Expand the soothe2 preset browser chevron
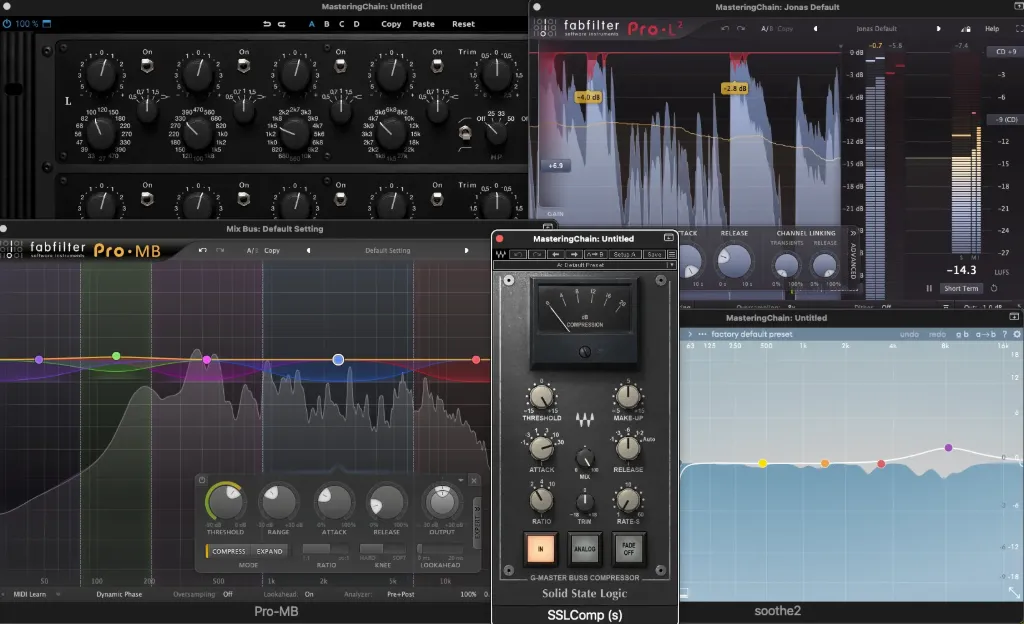 690,334
